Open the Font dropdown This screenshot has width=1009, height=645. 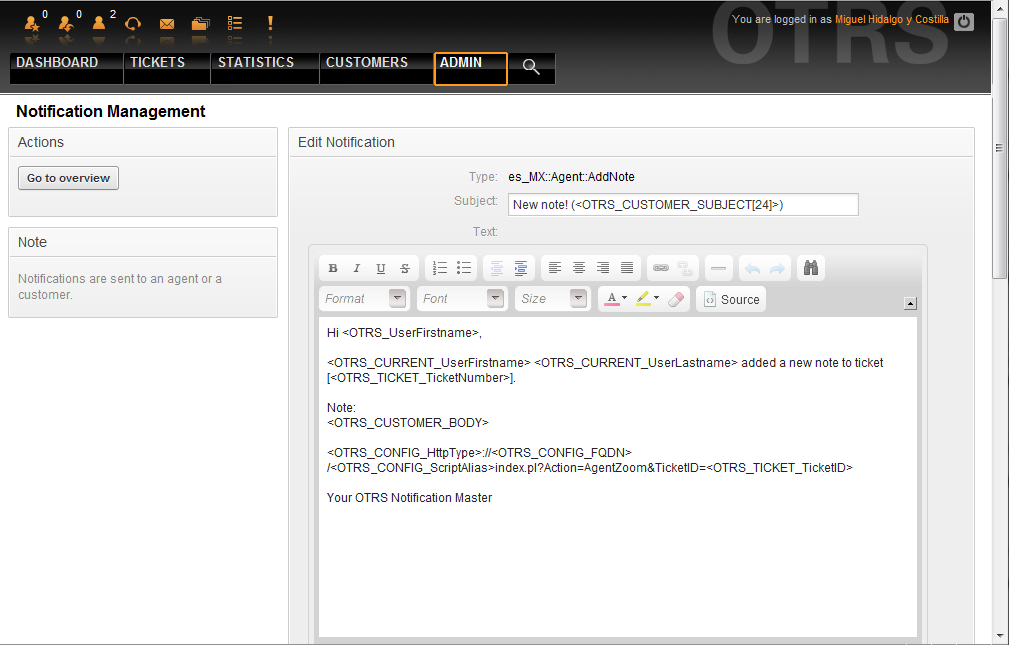462,299
